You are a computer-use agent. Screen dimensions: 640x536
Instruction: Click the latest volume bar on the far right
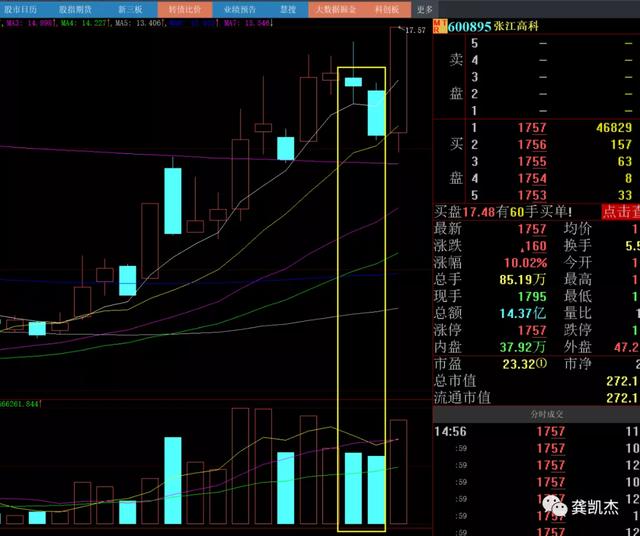[398, 472]
